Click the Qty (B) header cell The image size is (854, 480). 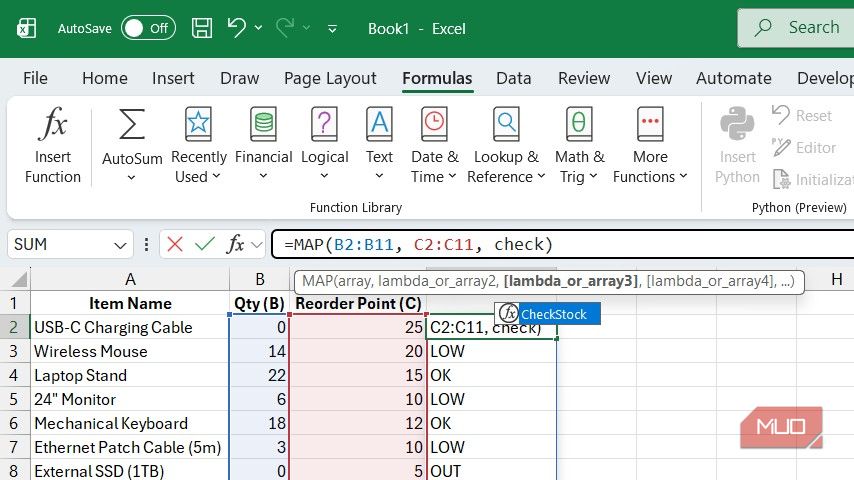(x=259, y=303)
